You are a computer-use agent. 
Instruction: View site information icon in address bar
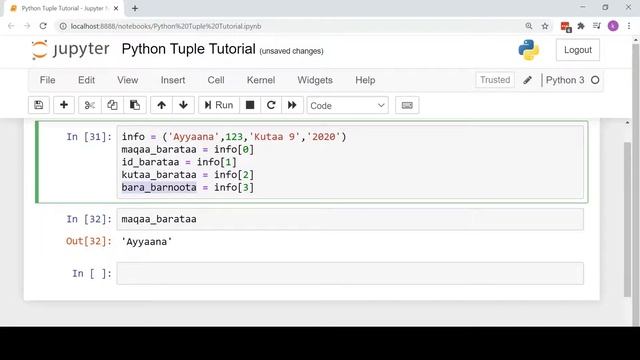(63, 26)
